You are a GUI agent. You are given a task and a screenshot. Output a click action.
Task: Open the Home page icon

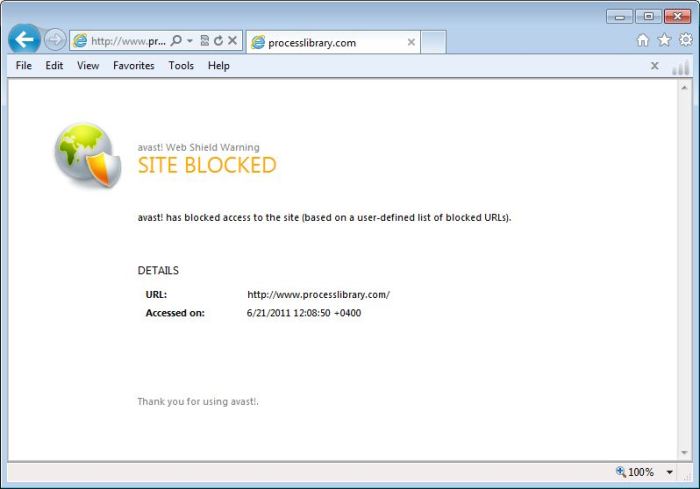[x=643, y=40]
